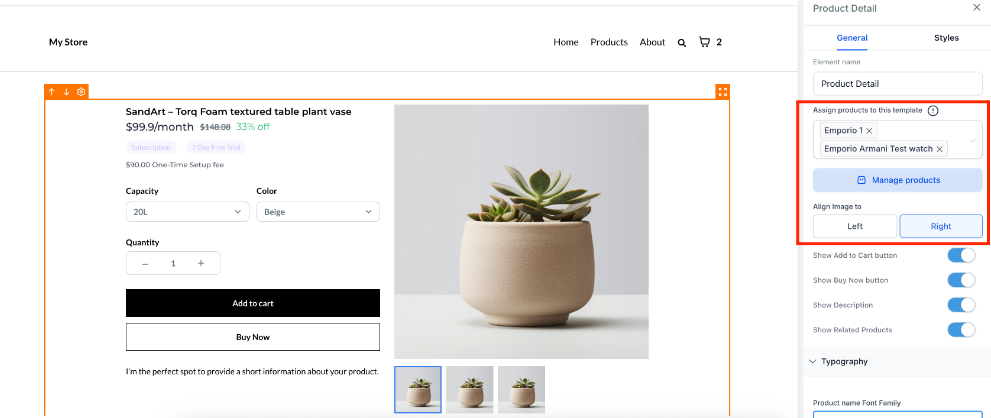Click the move section up arrow icon
991x418 pixels.
52,92
